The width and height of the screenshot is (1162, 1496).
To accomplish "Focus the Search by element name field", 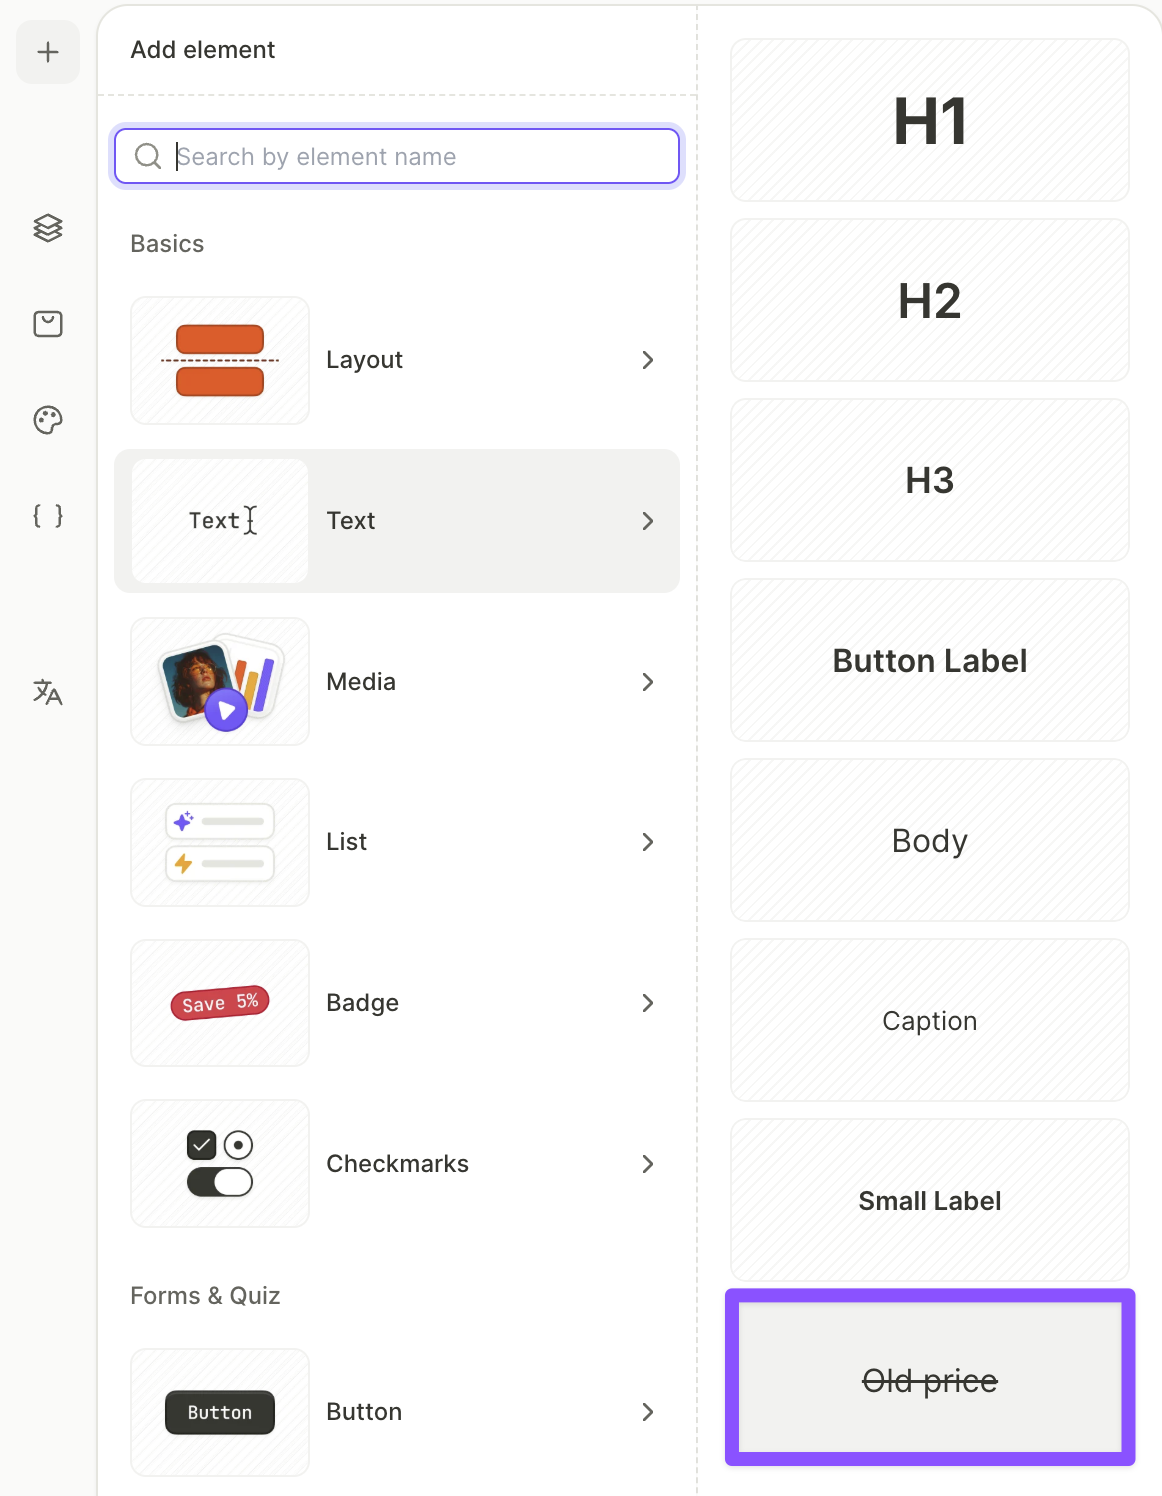I will 397,156.
